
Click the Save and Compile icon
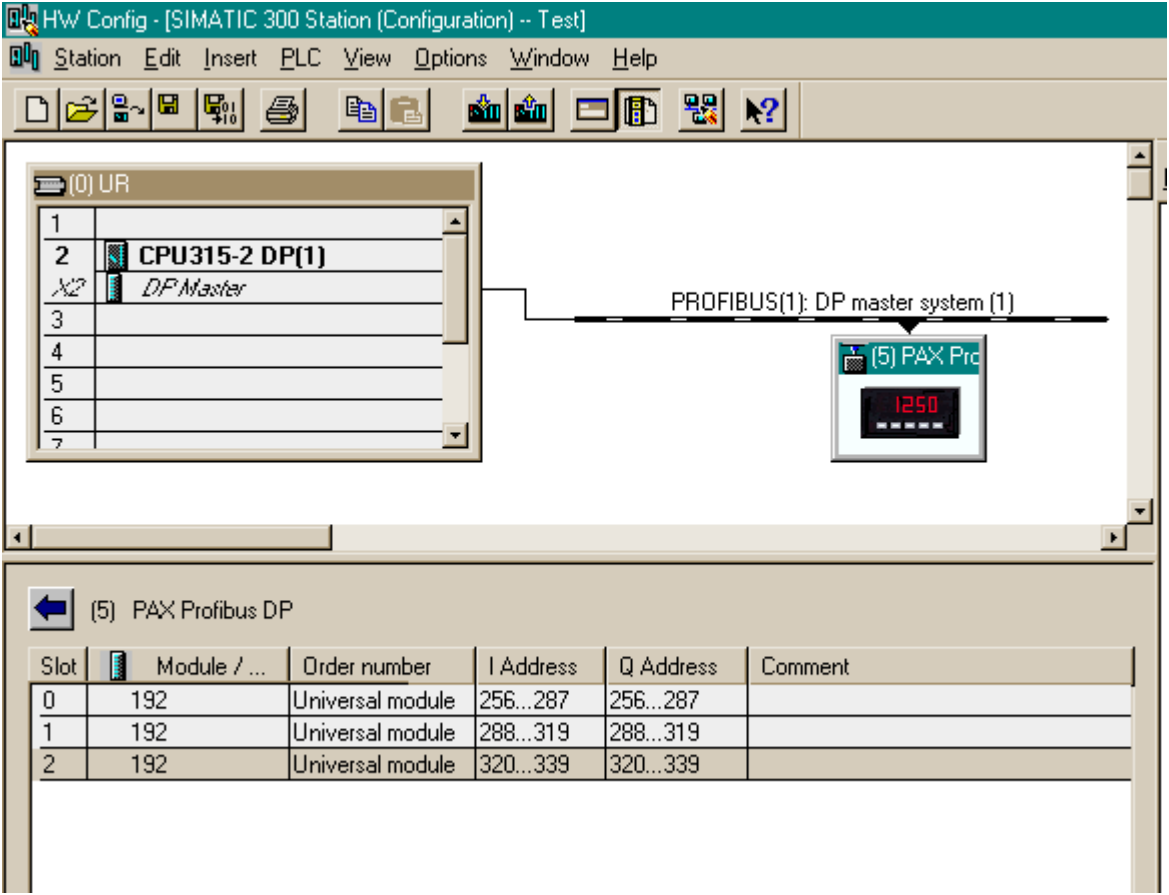(x=221, y=110)
